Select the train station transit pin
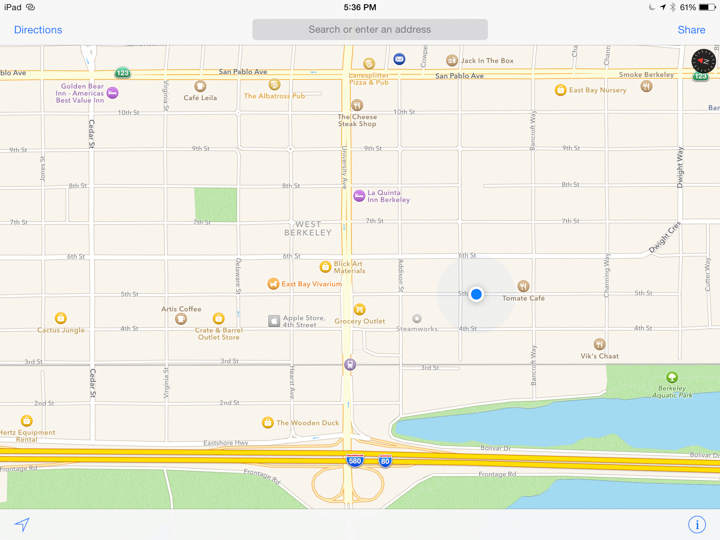 pyautogui.click(x=350, y=365)
